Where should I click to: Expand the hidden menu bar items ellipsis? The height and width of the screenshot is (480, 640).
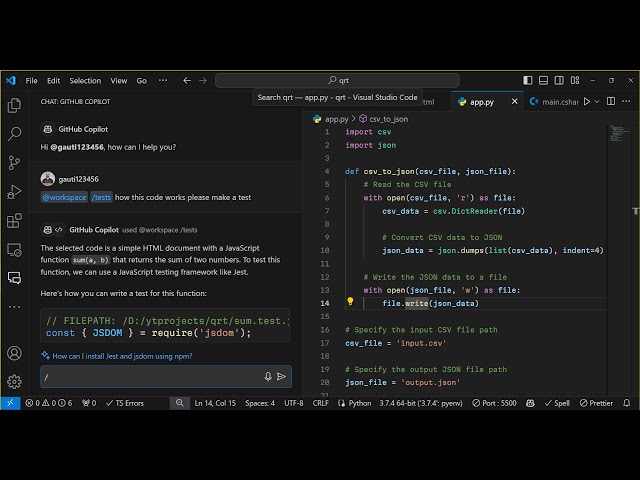coord(158,80)
